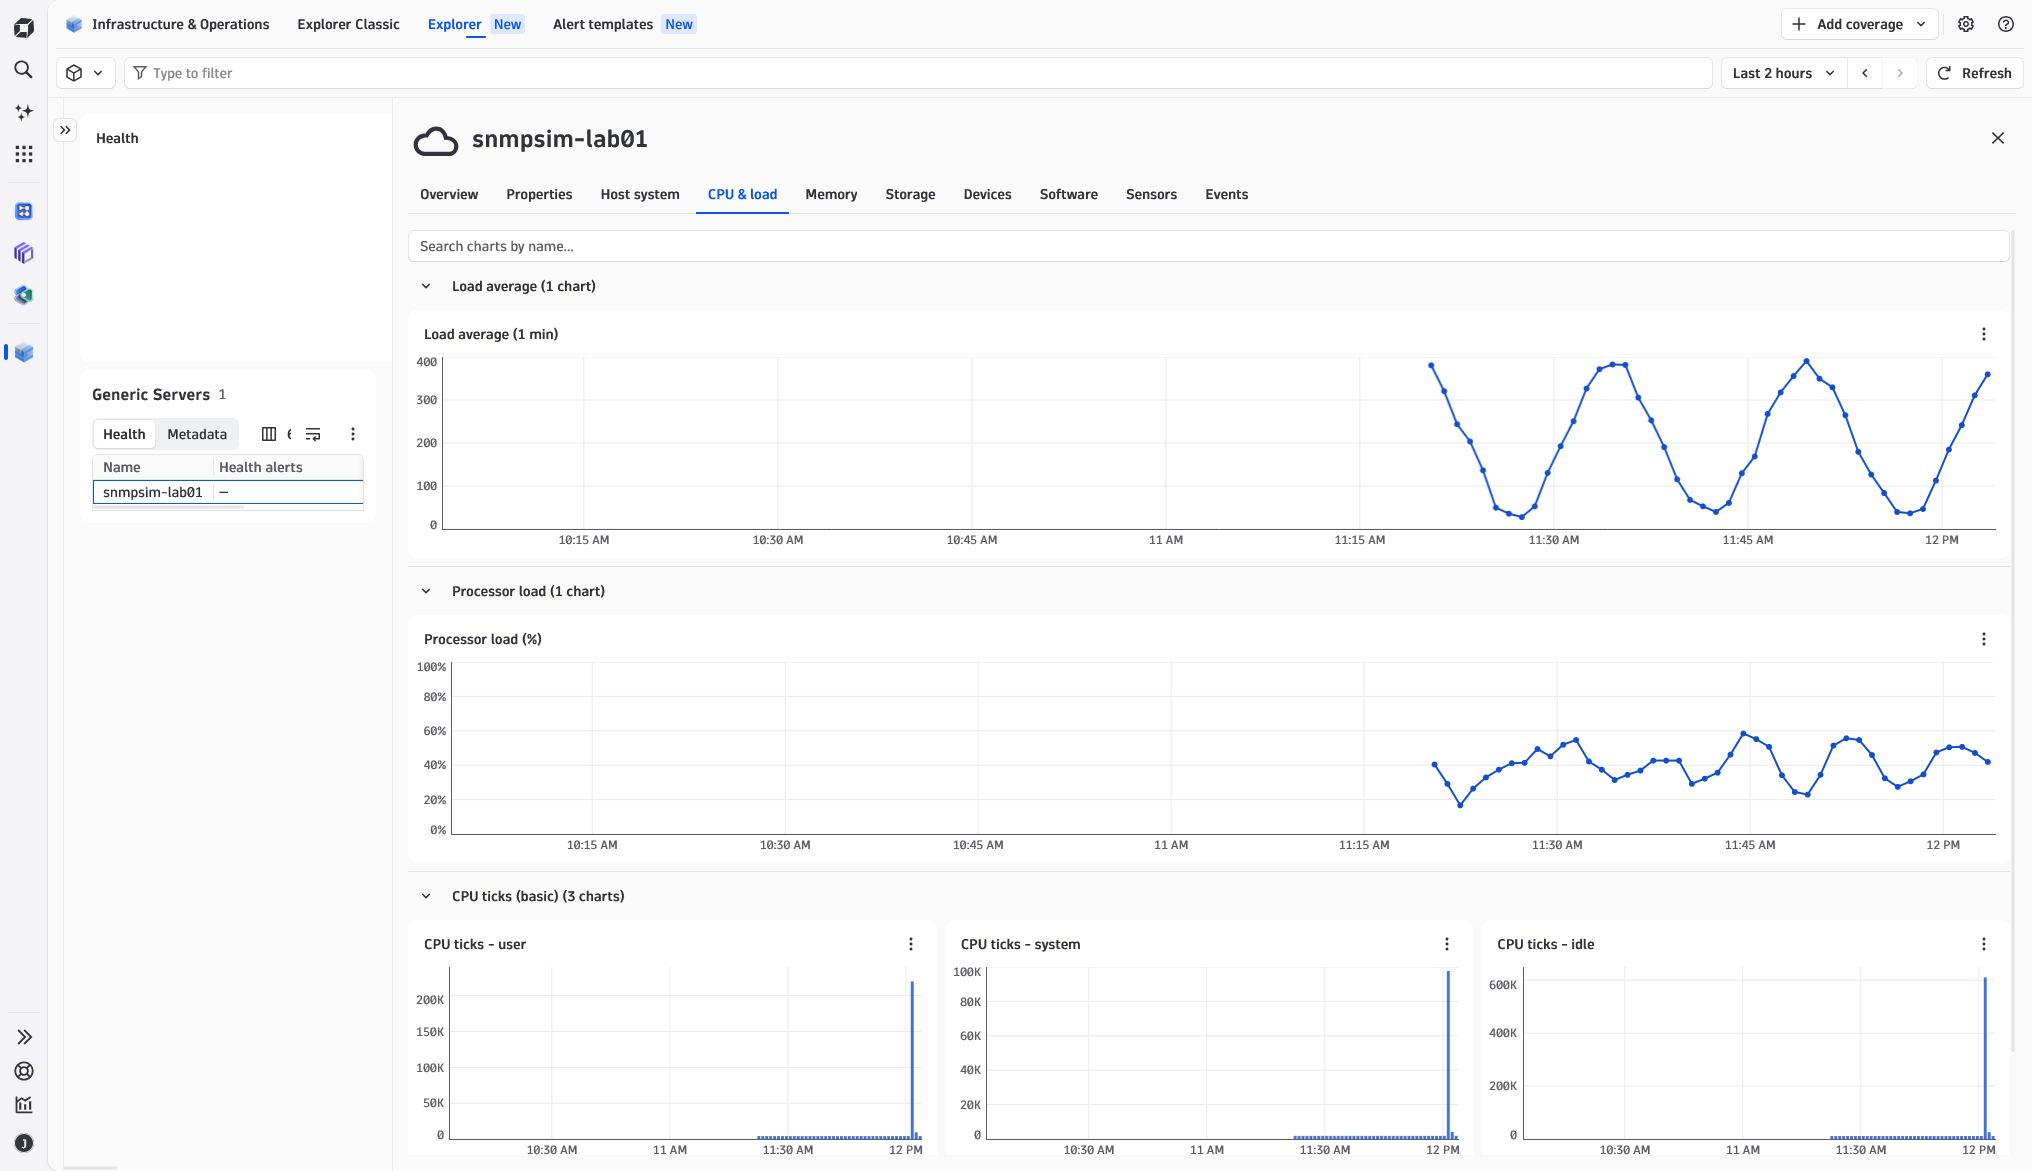Close the snmpsim-lab01 details panel
Image resolution: width=2032 pixels, height=1171 pixels.
click(1998, 138)
